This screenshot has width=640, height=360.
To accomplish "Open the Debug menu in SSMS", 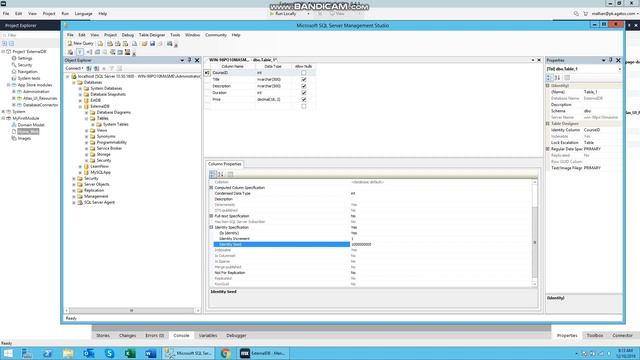I will click(128, 35).
